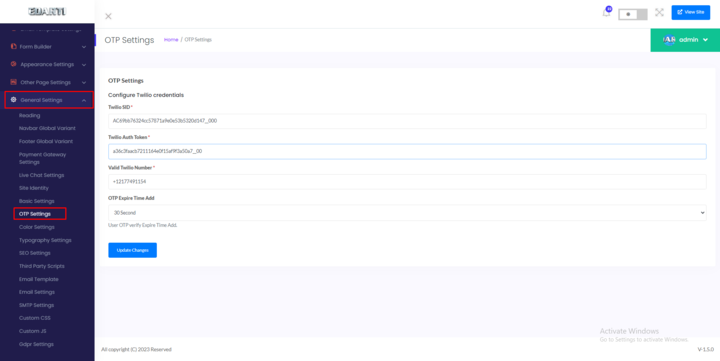Open Email Settings item

click(x=37, y=292)
